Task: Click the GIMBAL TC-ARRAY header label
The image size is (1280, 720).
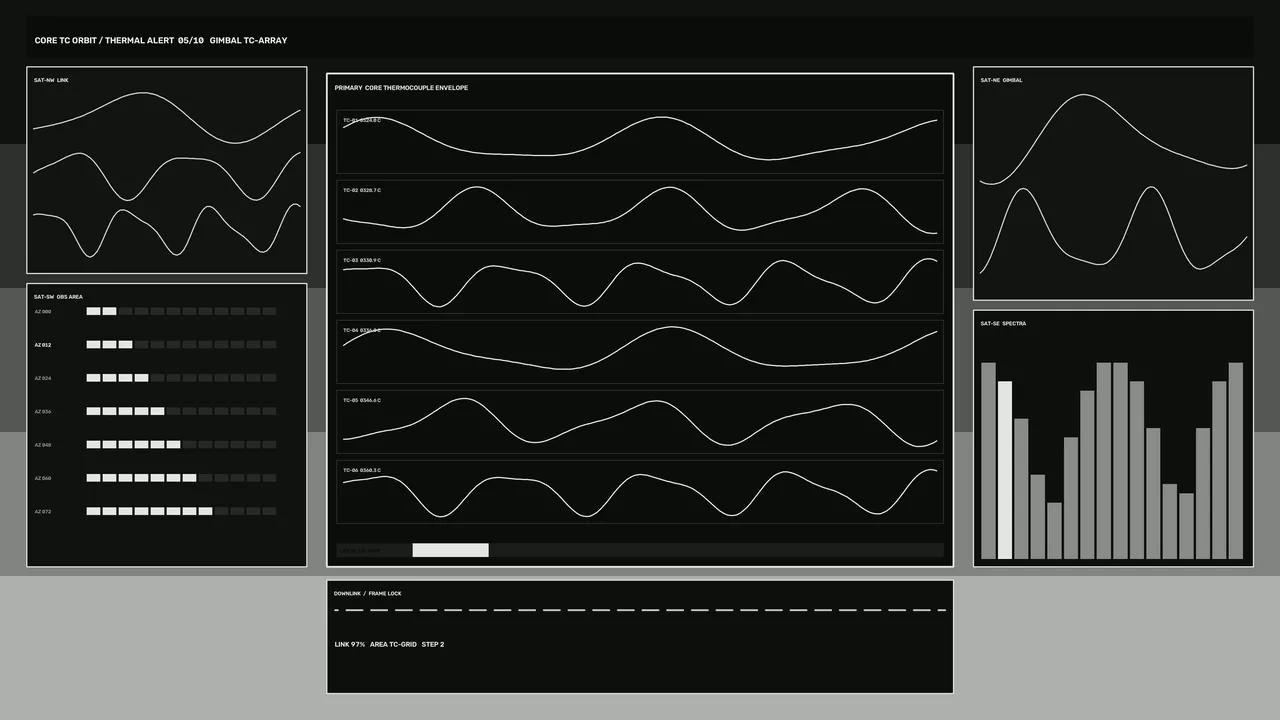Action: [x=249, y=41]
